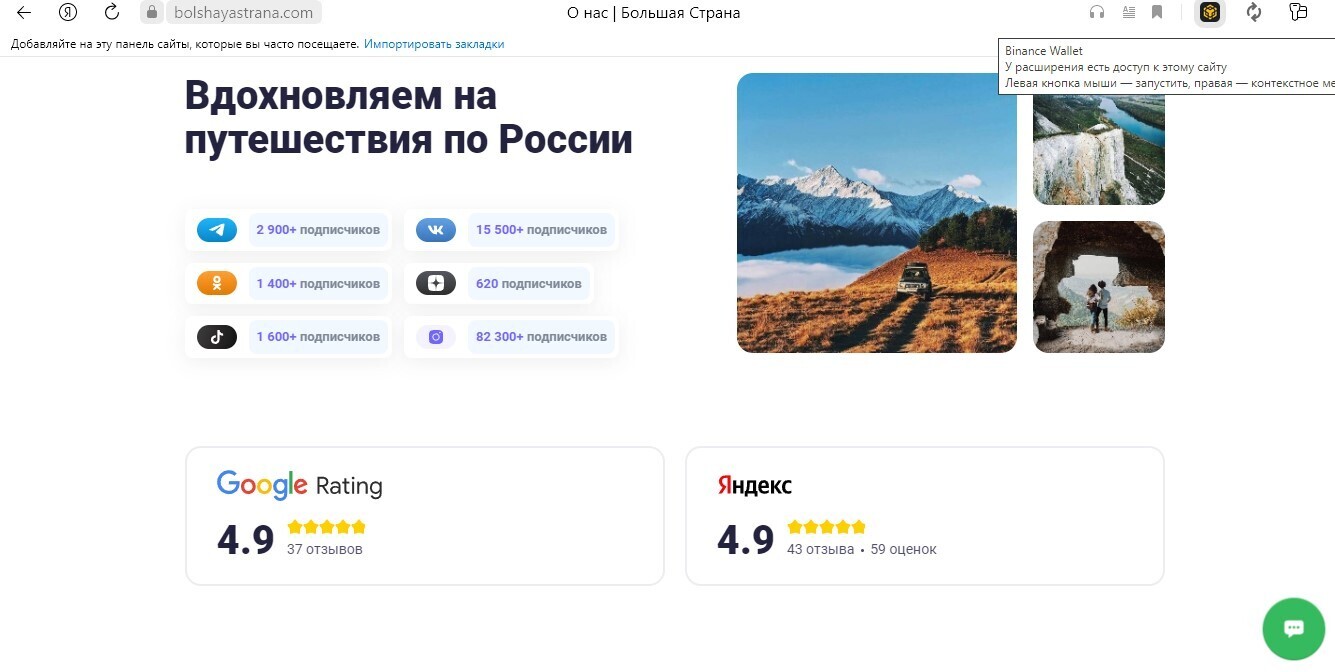Image resolution: width=1335 pixels, height=672 pixels.
Task: Launch the Binance Wallet extension
Action: (x=1210, y=13)
